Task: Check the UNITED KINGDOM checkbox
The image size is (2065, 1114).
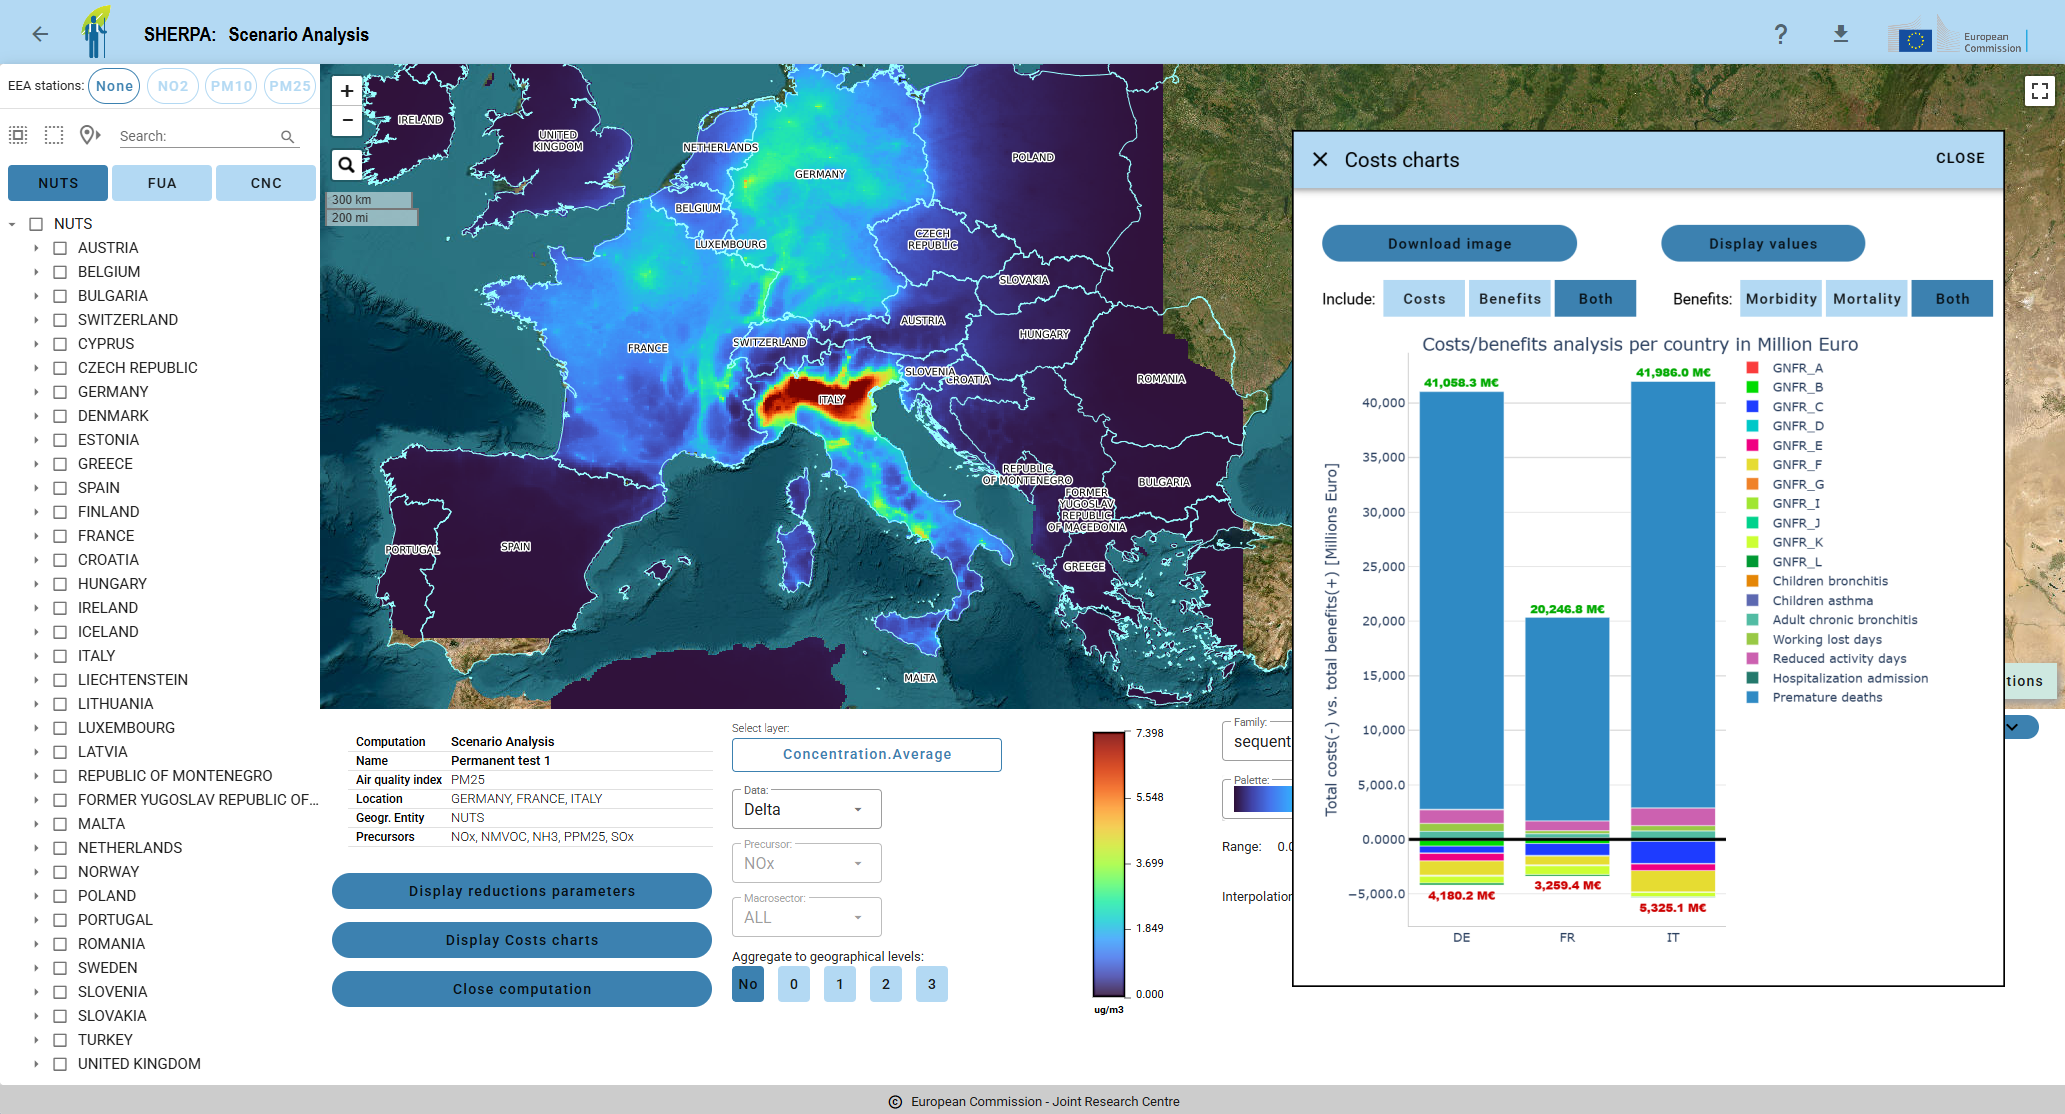Action: [x=60, y=1064]
